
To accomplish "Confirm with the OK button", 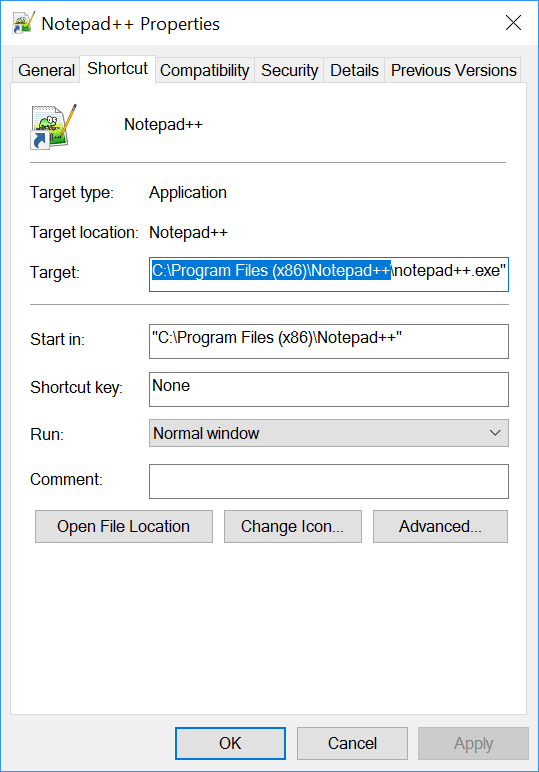I will (230, 743).
